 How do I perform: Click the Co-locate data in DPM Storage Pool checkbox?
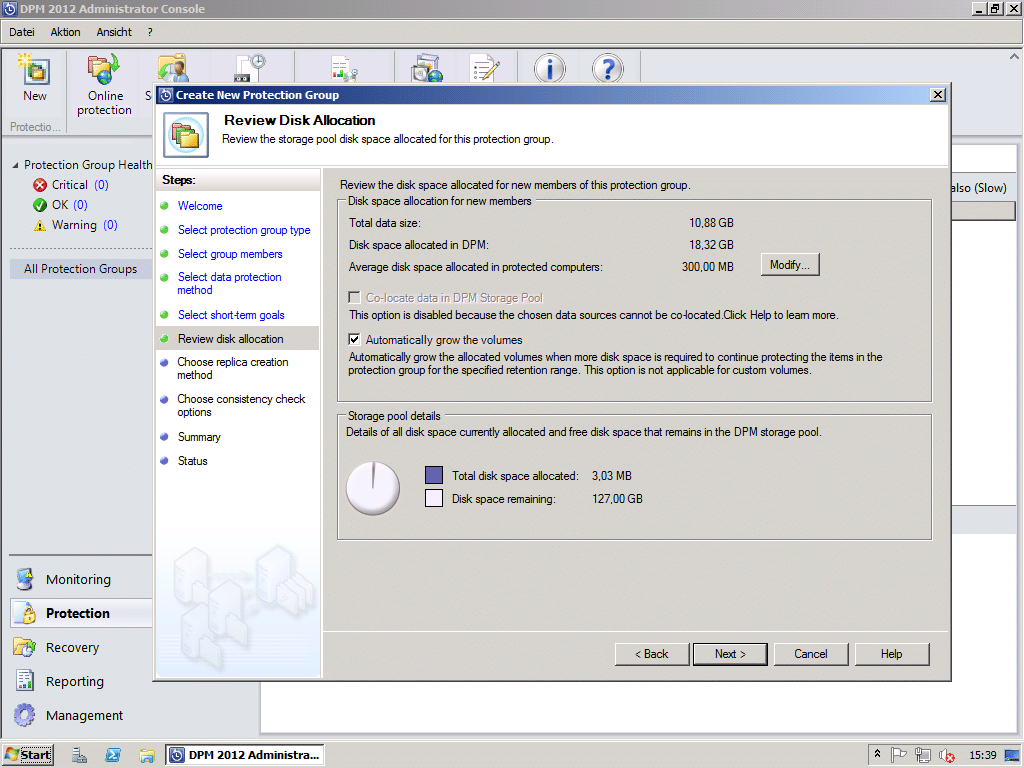pos(354,298)
